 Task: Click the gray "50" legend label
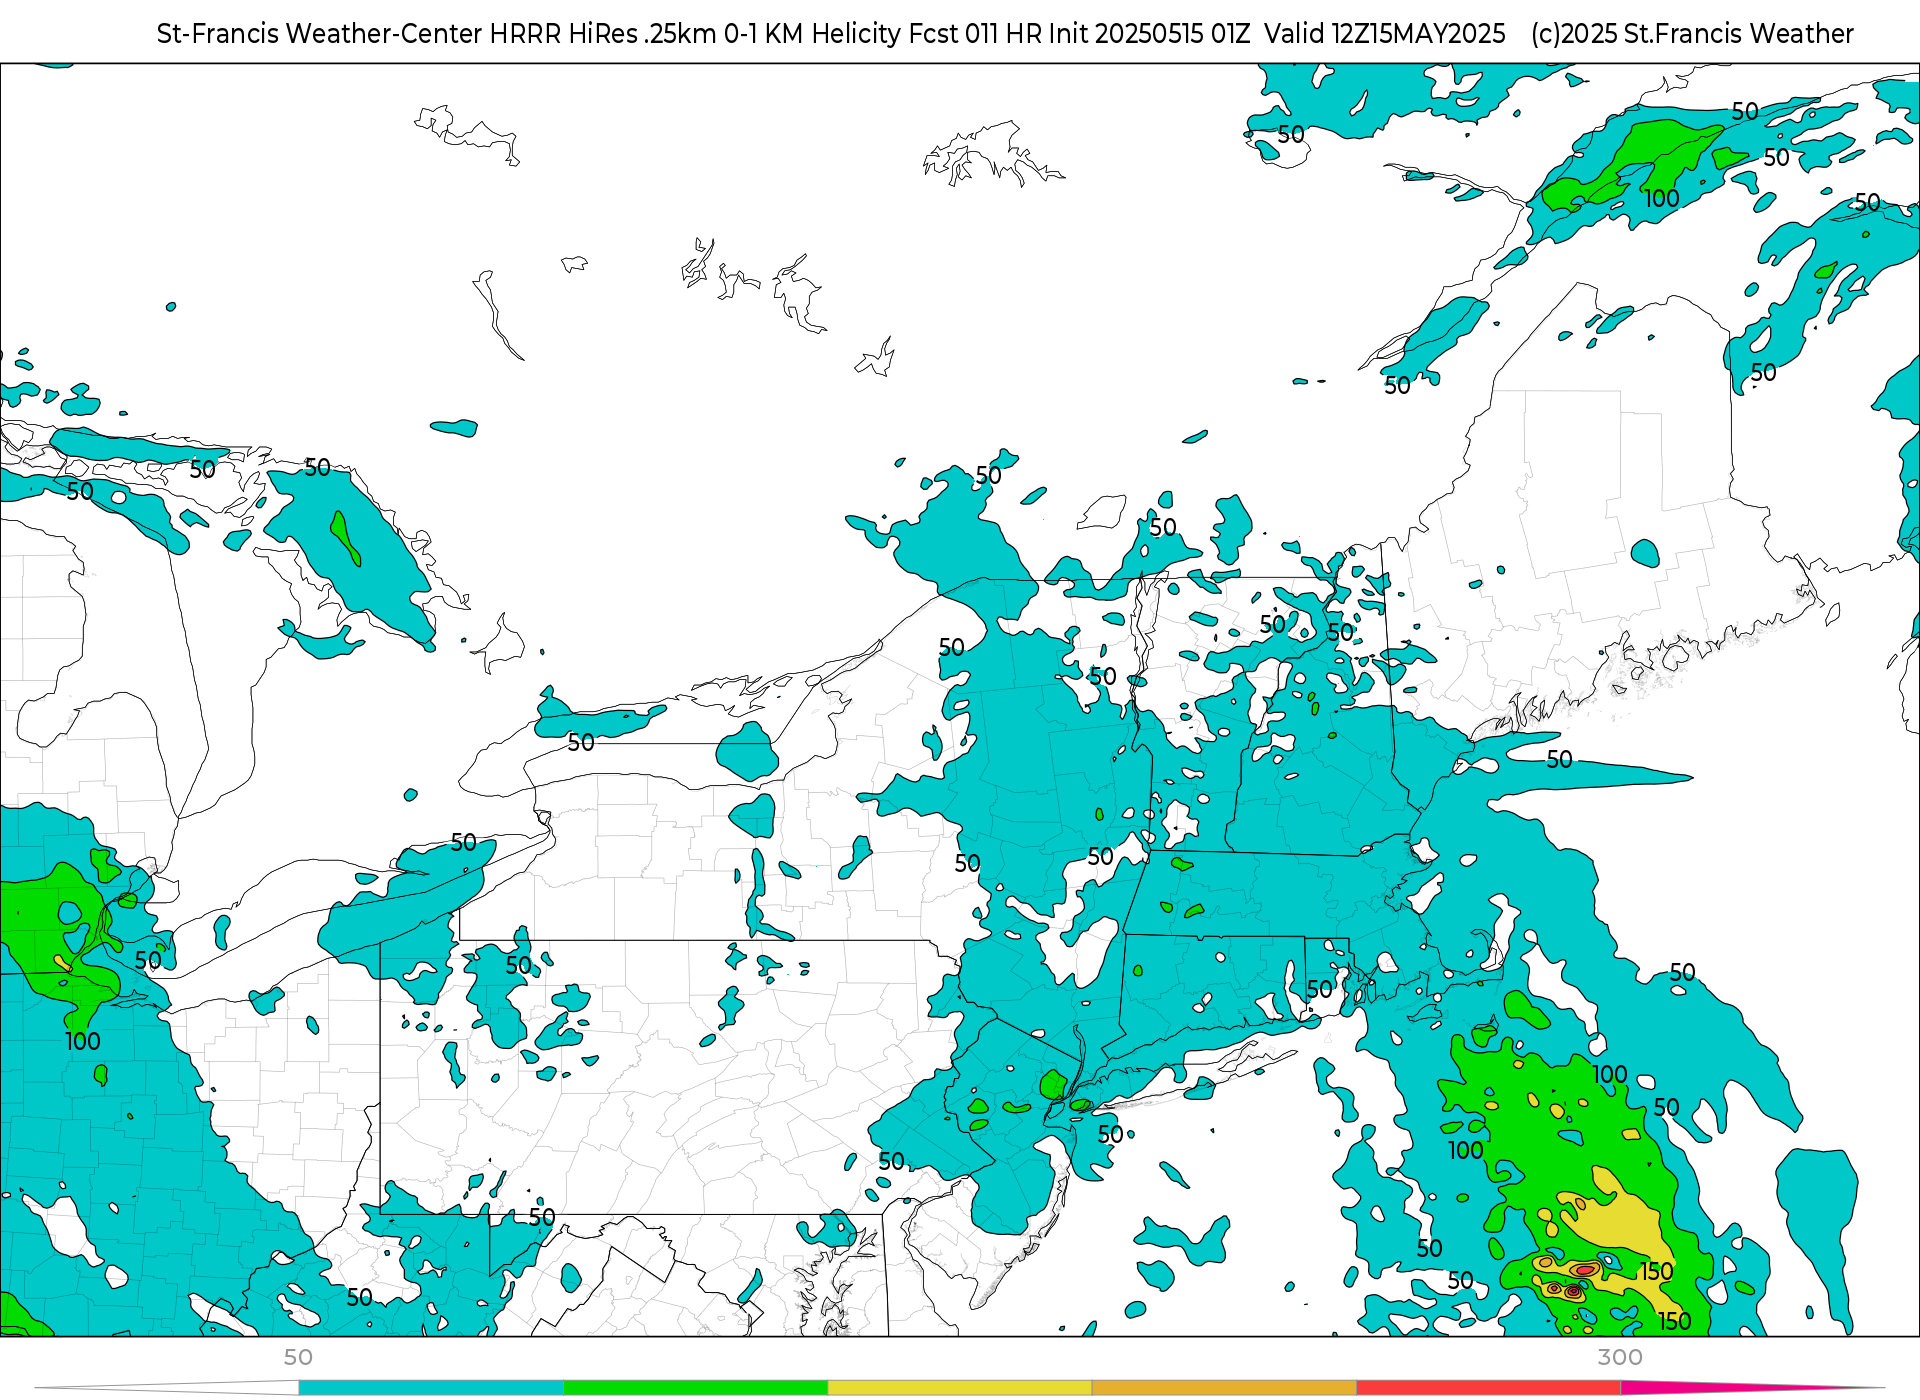click(x=298, y=1357)
